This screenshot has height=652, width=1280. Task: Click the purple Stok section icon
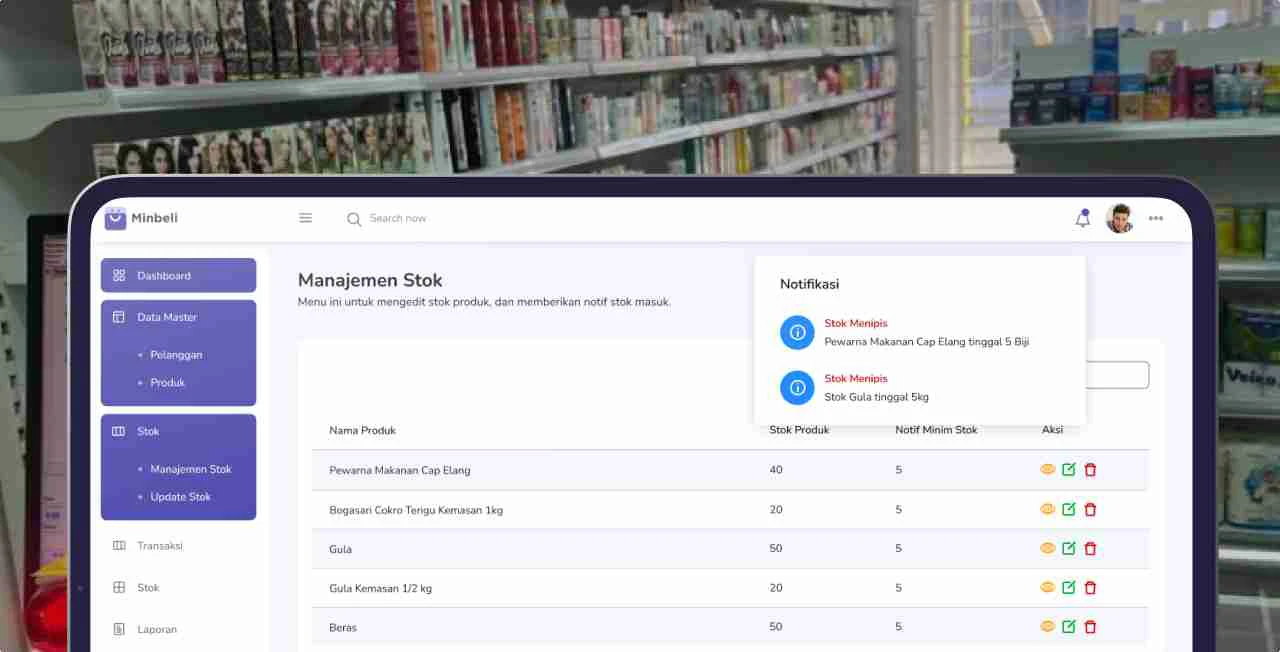pyautogui.click(x=119, y=431)
